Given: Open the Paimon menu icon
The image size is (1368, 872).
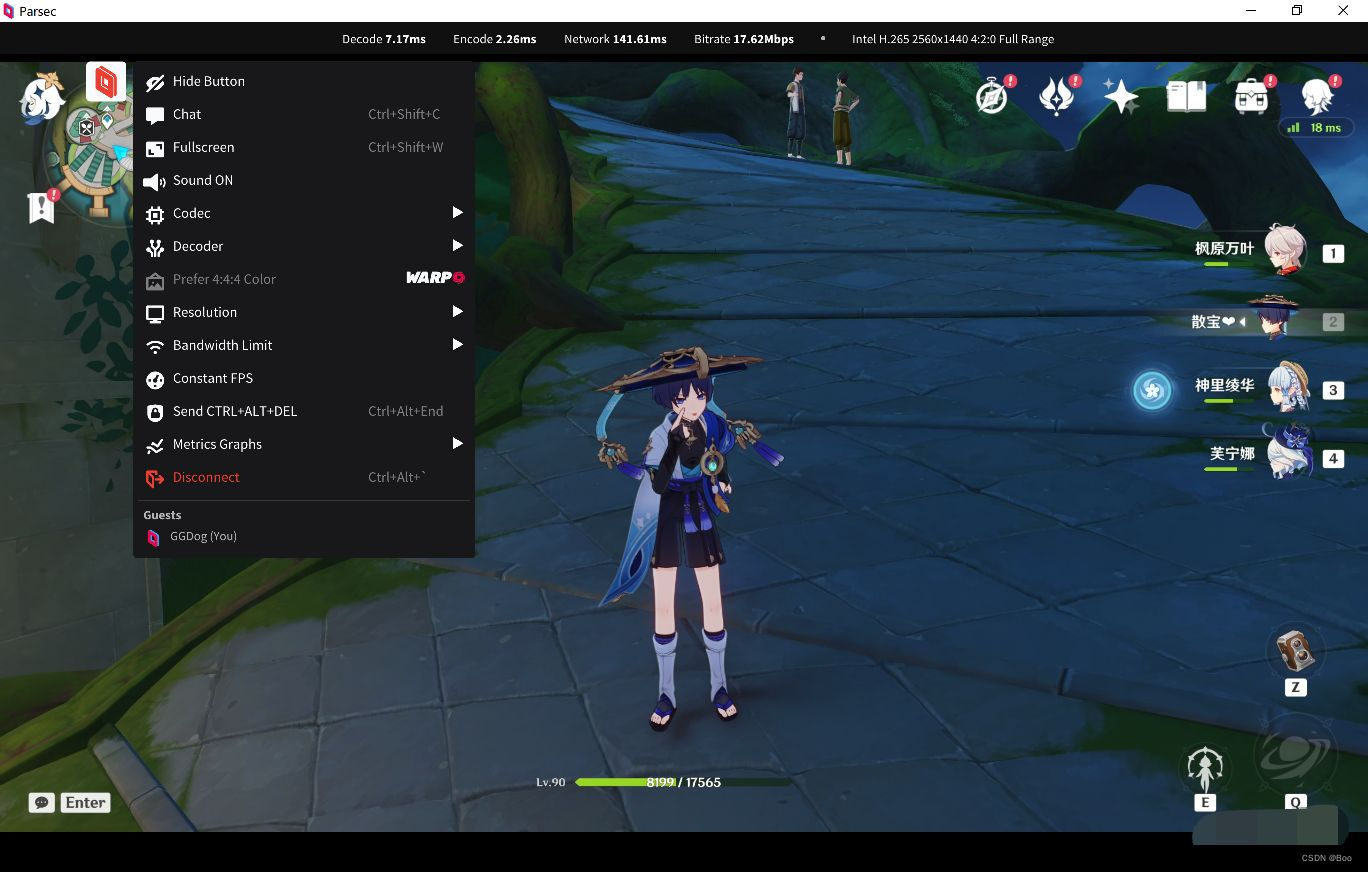Looking at the screenshot, I should [x=41, y=99].
